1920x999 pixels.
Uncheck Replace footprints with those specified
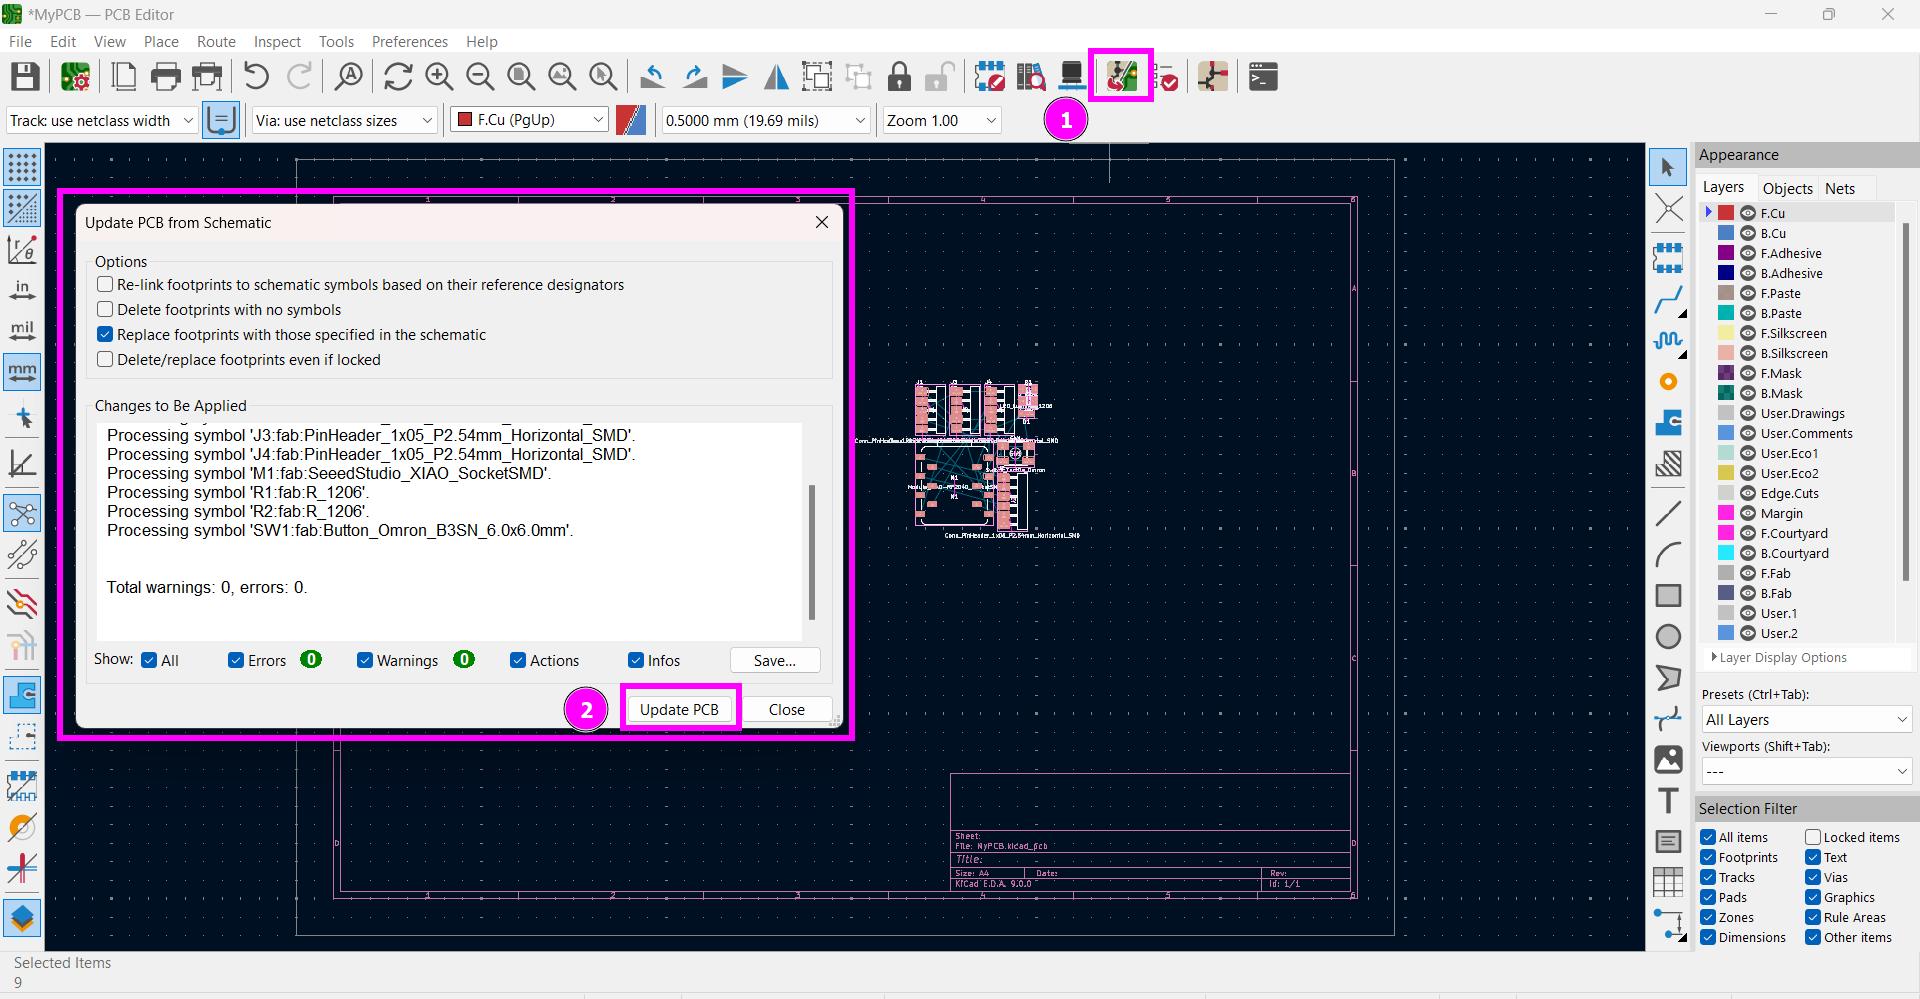point(105,335)
